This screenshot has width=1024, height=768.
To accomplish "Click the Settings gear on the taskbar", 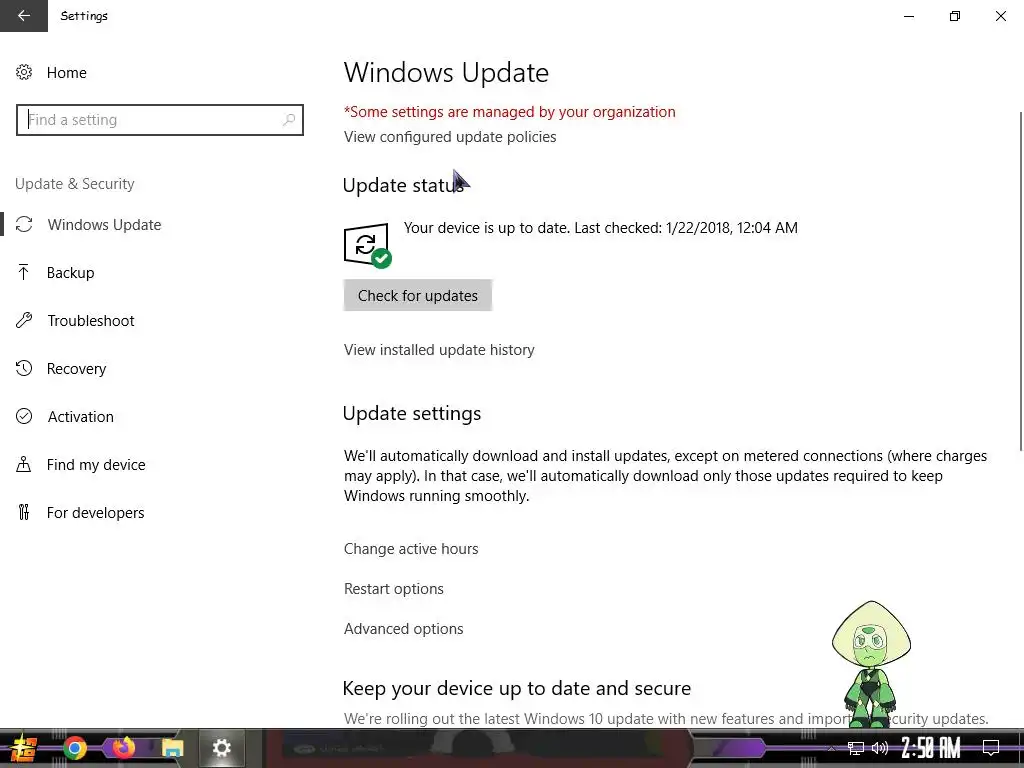I will (x=221, y=748).
